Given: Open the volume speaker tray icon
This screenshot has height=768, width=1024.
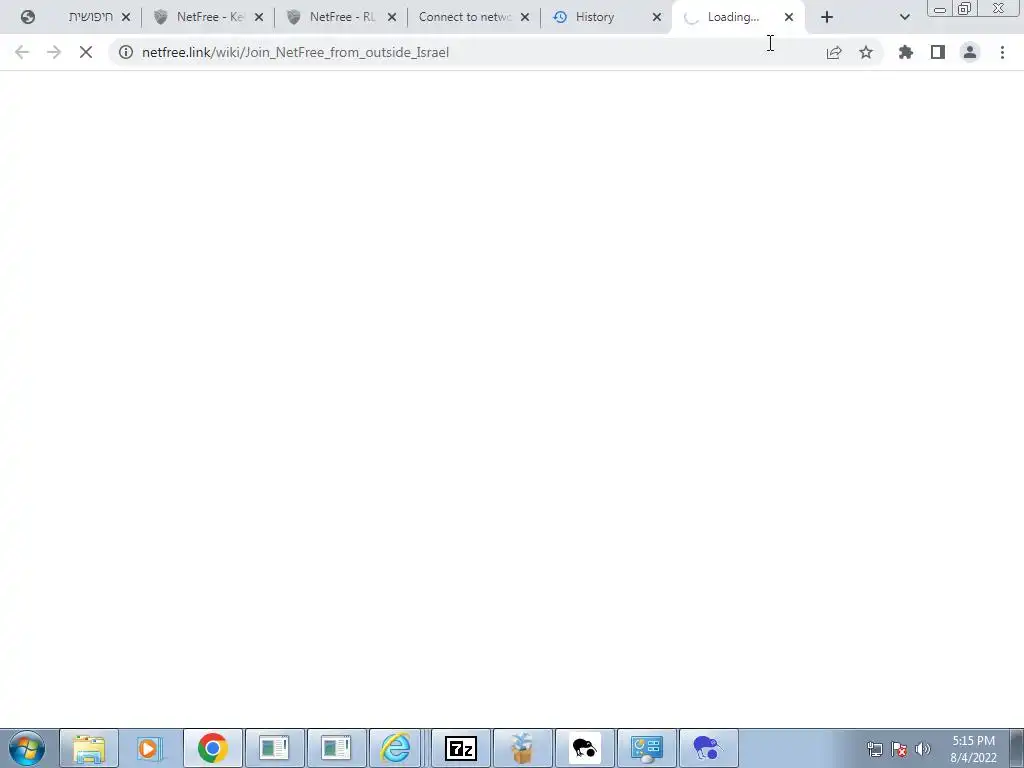Looking at the screenshot, I should (923, 749).
